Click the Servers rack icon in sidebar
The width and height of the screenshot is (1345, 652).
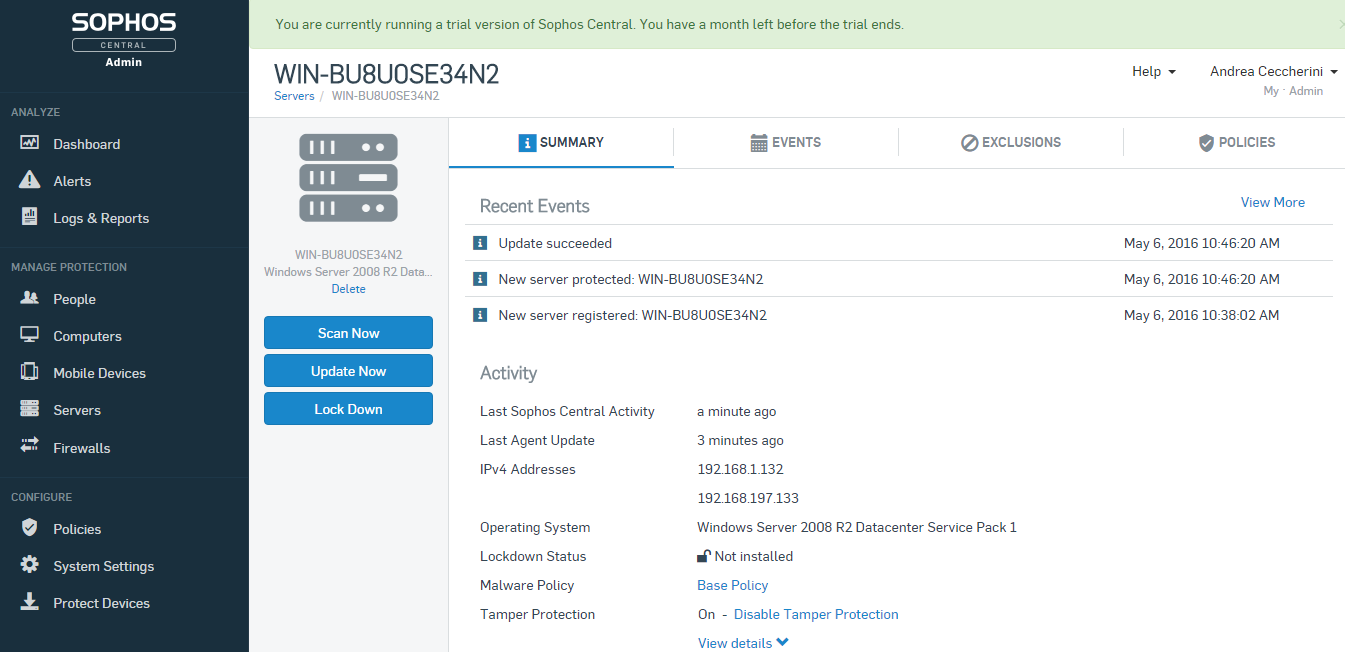30,409
